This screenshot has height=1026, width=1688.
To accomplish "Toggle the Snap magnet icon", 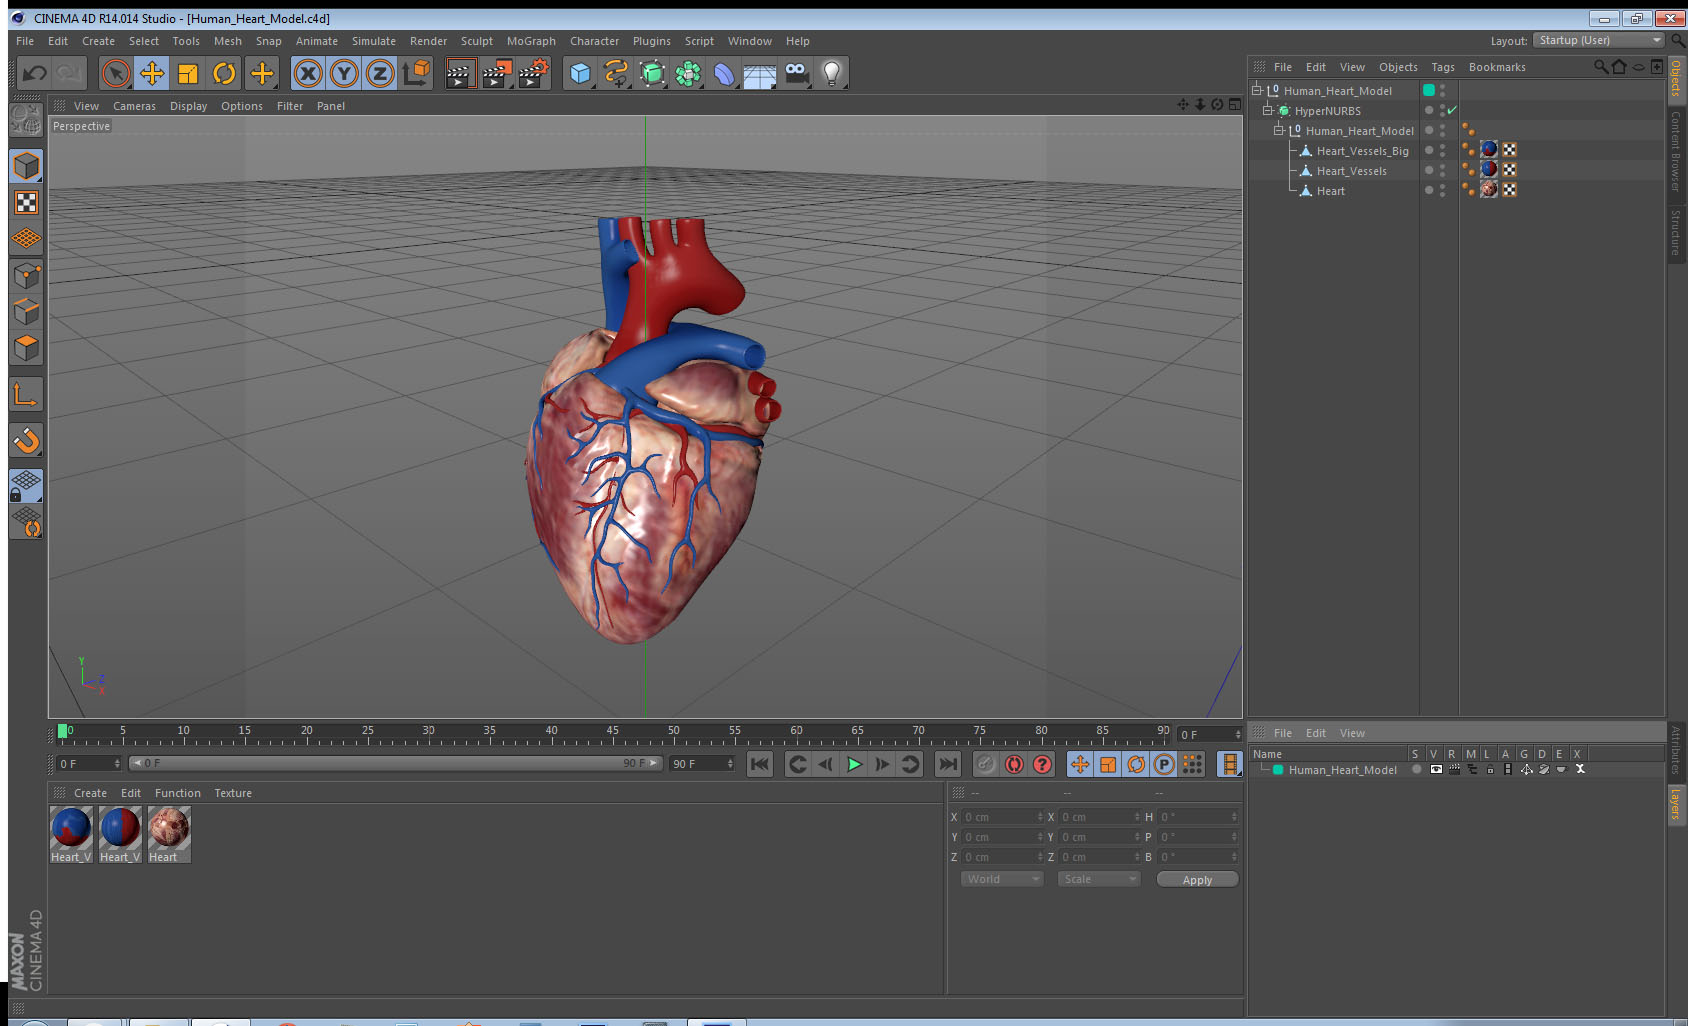I will click(26, 440).
